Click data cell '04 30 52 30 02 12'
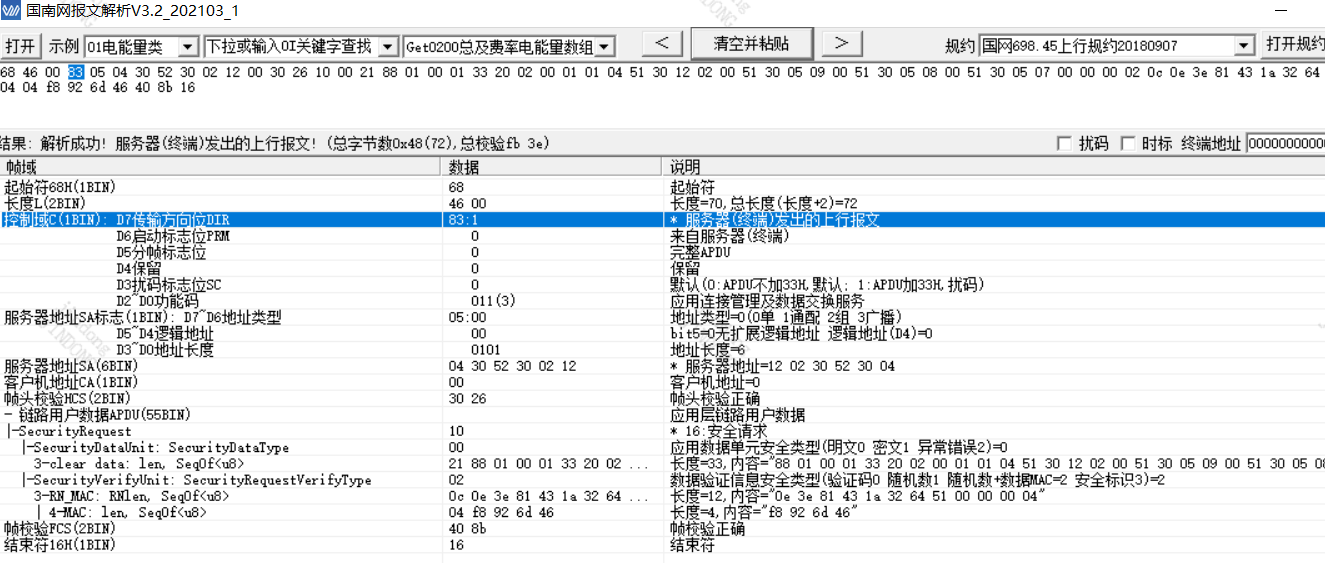Viewport: 1325px width, 563px height. pyautogui.click(x=513, y=366)
